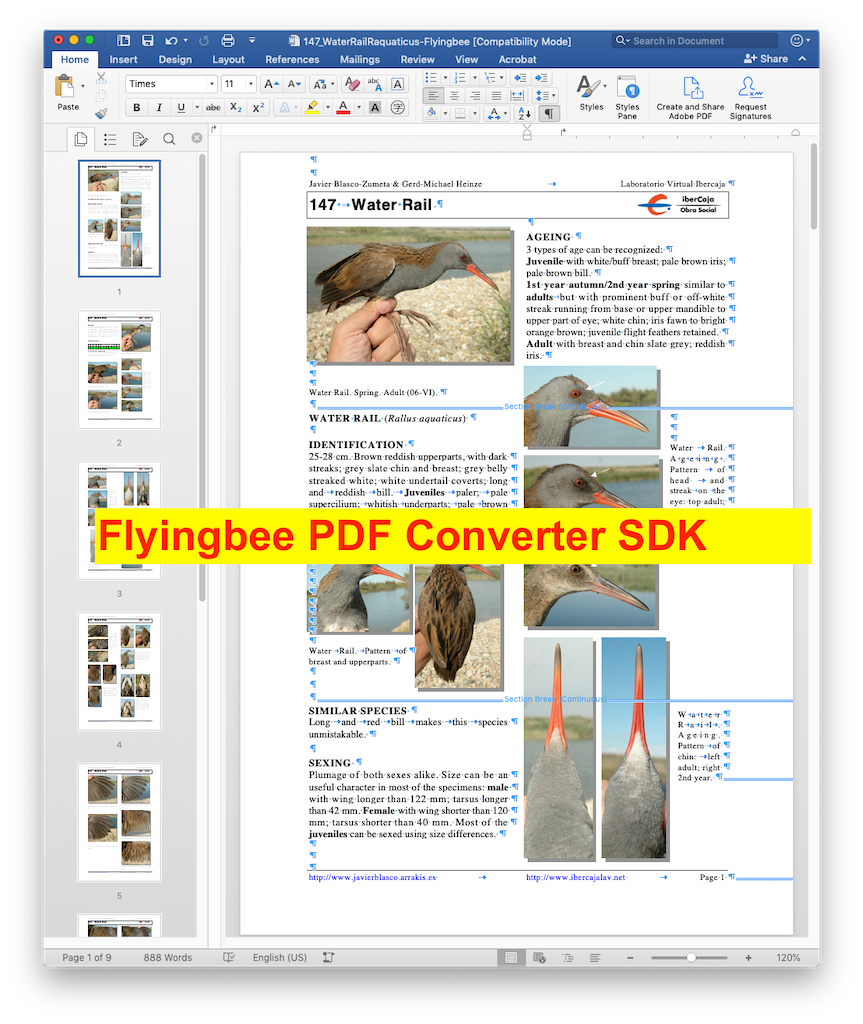Open the sidebar search and replace pane

169,139
